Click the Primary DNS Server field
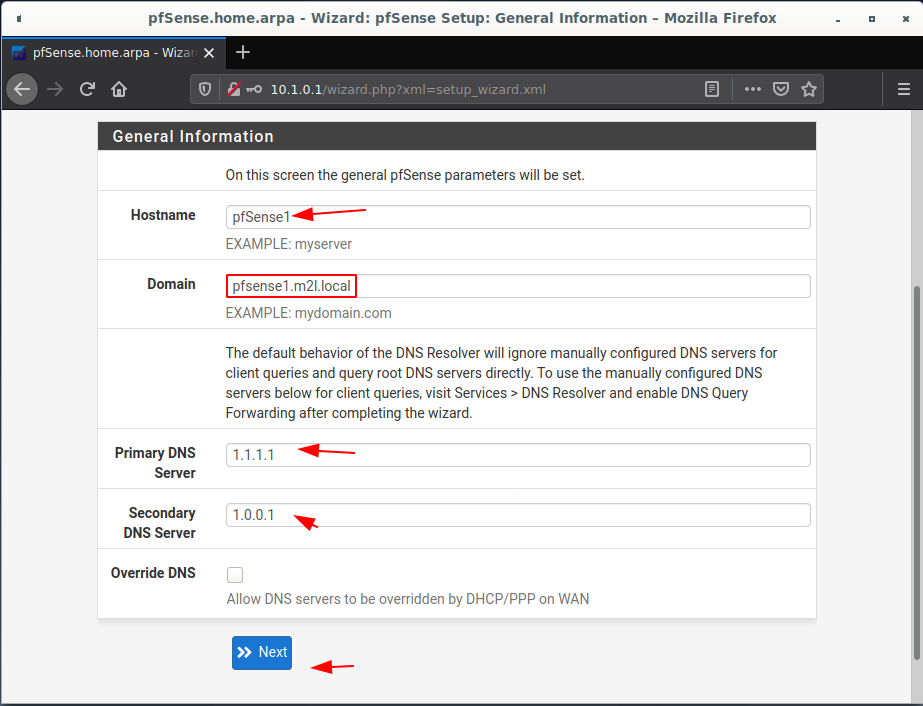The width and height of the screenshot is (923, 706). (x=518, y=455)
